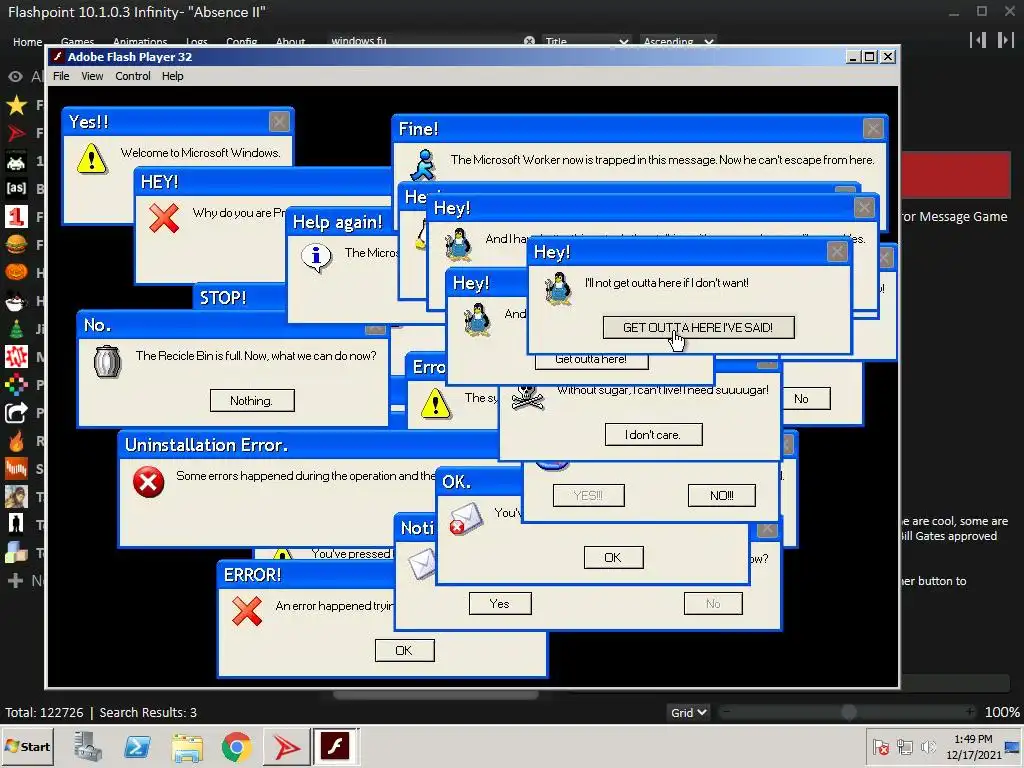
Task: Click OK in the OK. dialog
Action: [613, 557]
